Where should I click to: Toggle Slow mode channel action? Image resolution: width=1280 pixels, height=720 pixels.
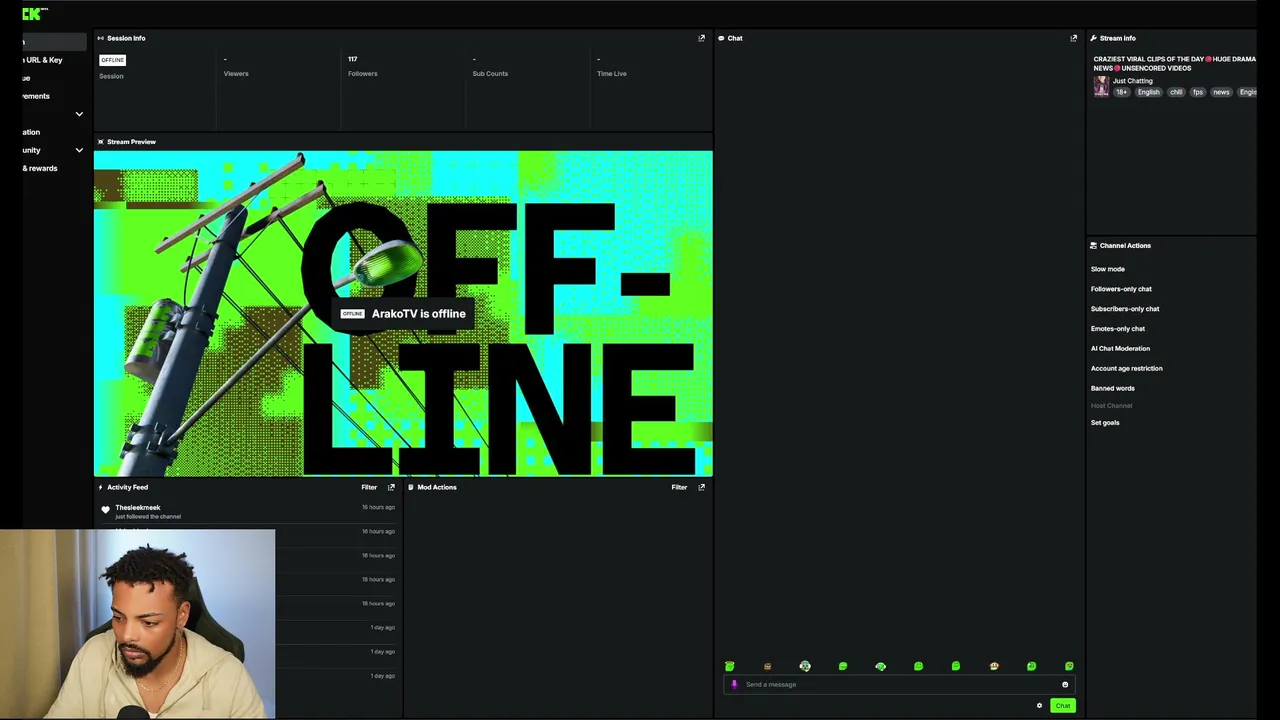[x=1107, y=269]
